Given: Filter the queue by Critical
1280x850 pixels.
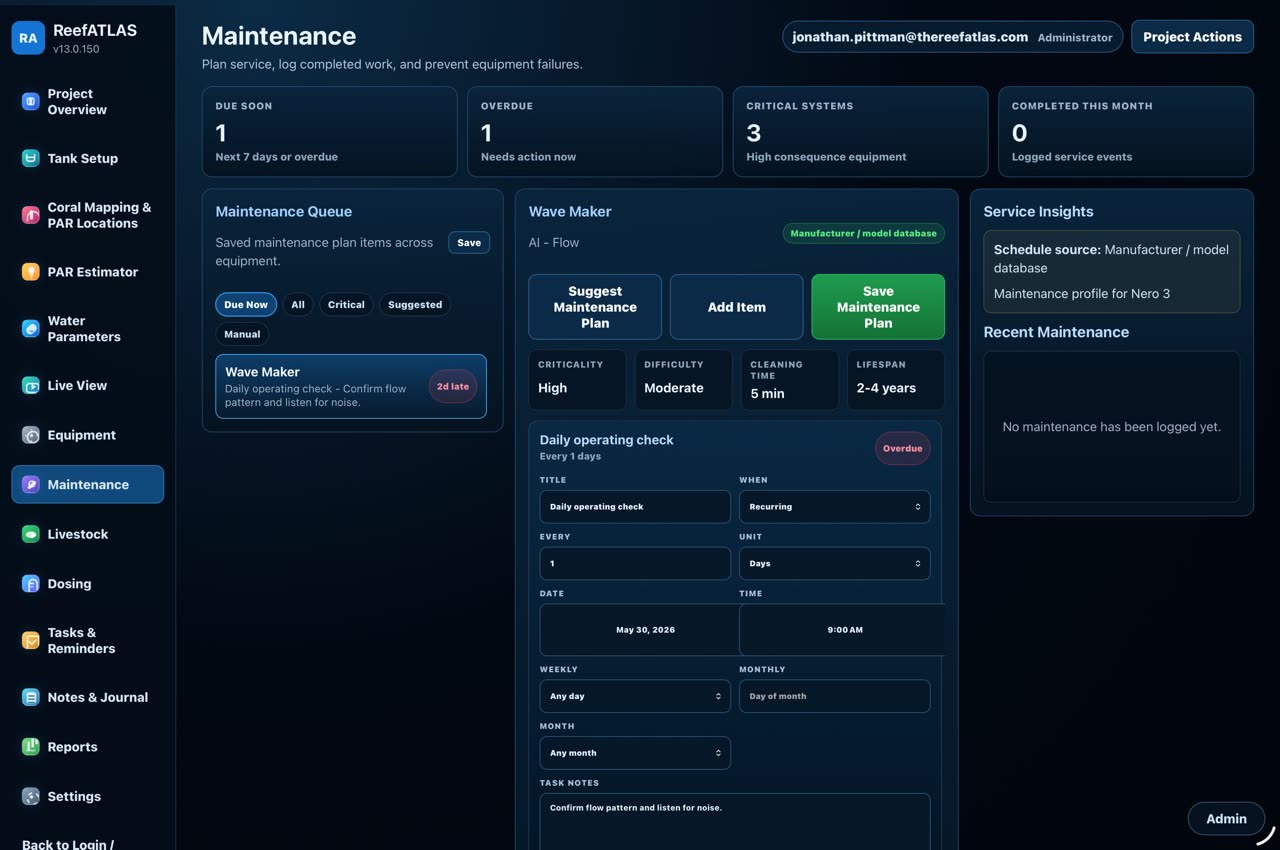Looking at the screenshot, I should point(346,304).
